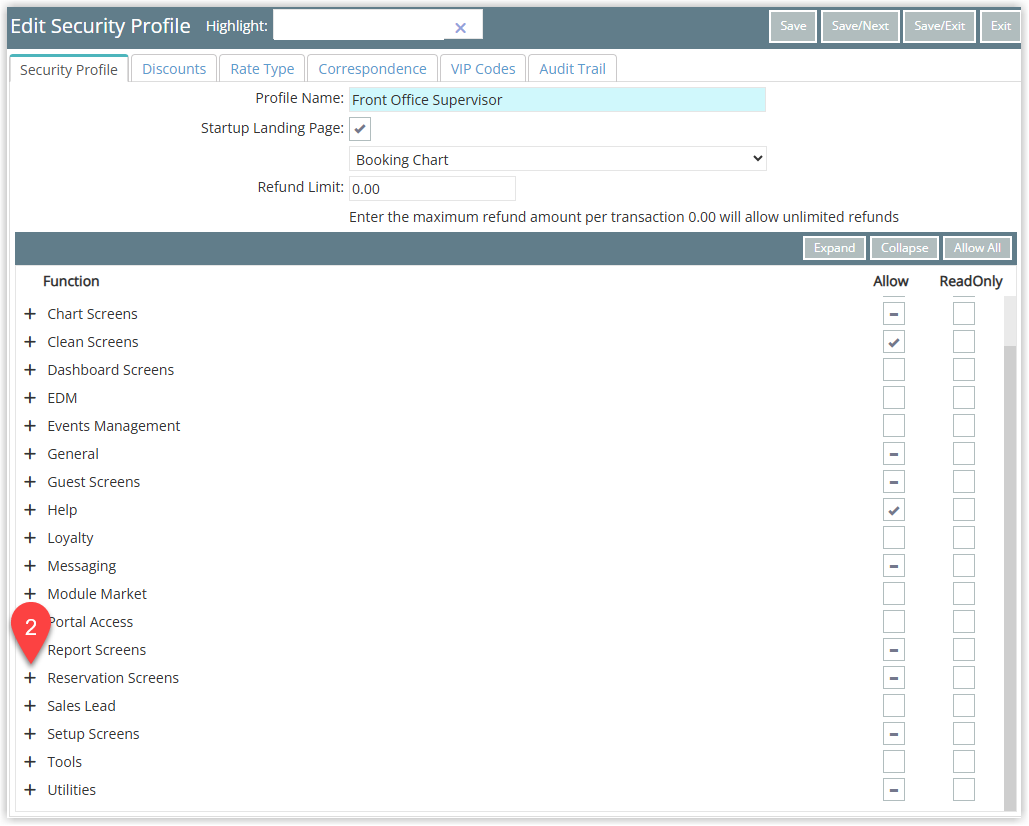
Task: Select the Events Management label
Action: tap(114, 426)
